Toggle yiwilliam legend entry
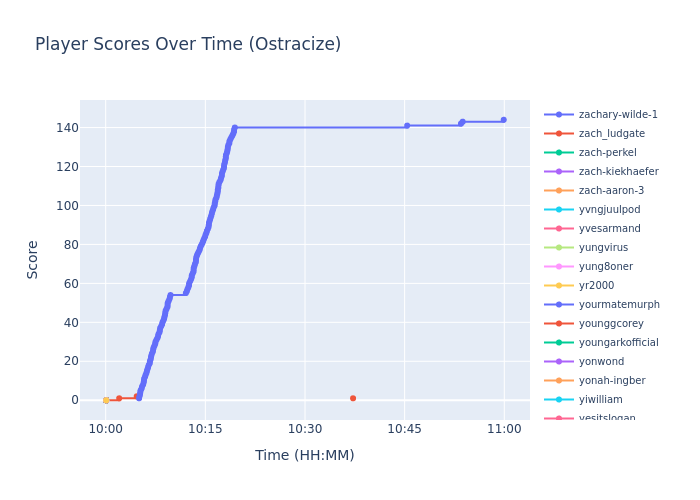 pos(600,400)
